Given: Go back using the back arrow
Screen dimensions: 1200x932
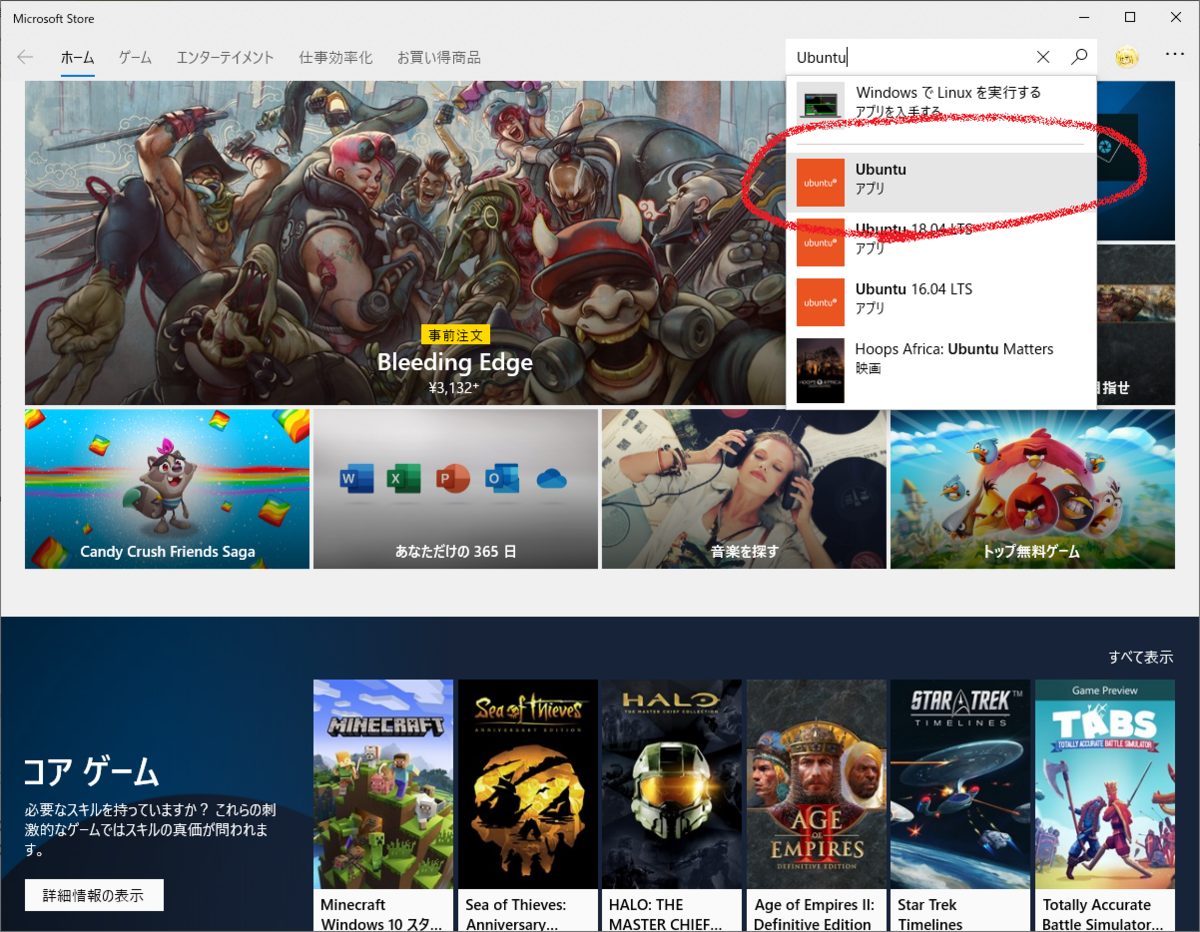Looking at the screenshot, I should 26,57.
